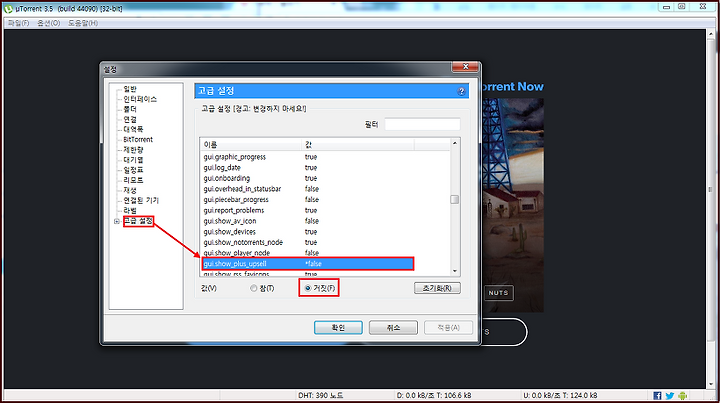
Task: Select 리모트 in the settings tree
Action: pyautogui.click(x=133, y=180)
